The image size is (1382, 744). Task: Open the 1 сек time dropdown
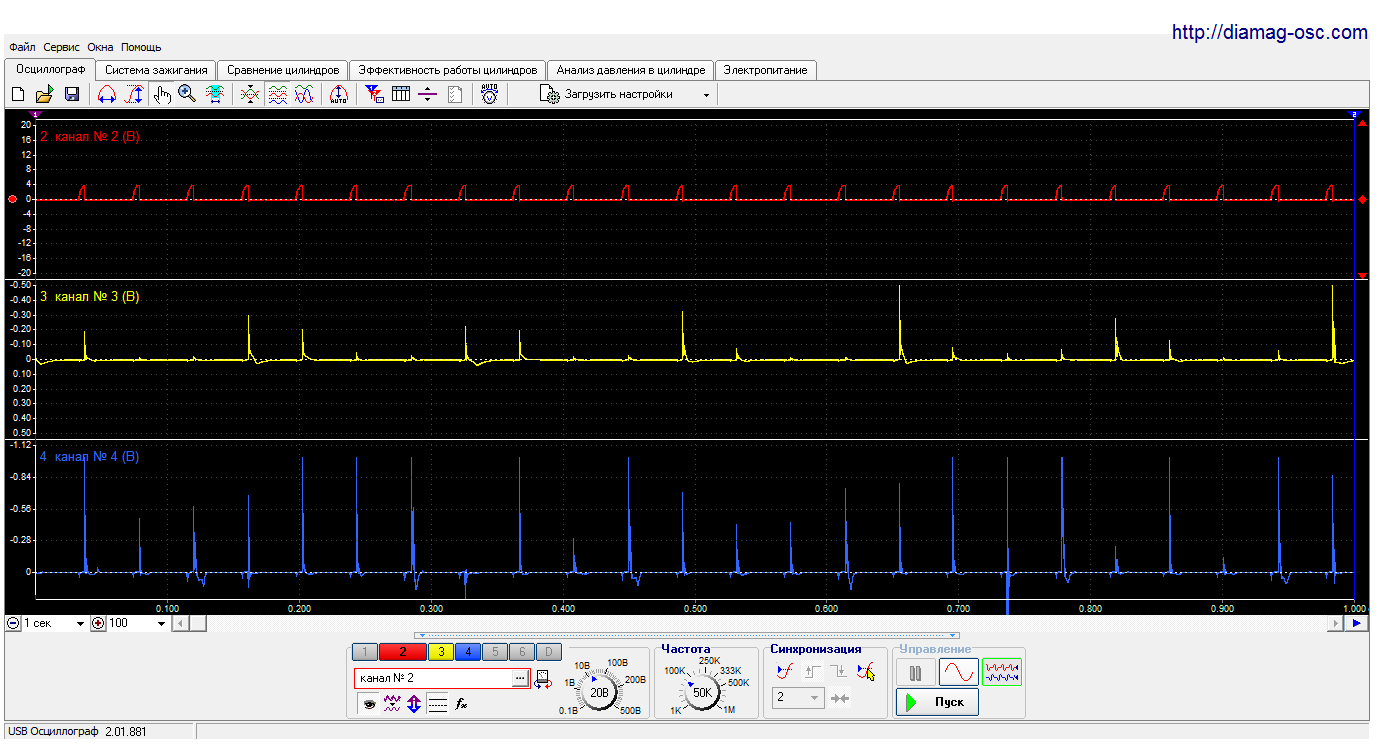[81, 623]
